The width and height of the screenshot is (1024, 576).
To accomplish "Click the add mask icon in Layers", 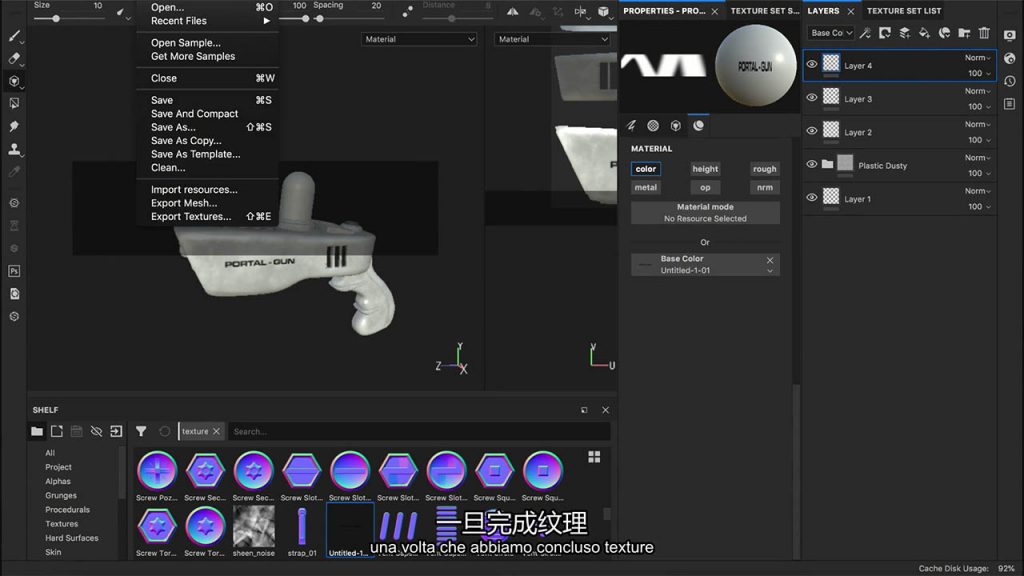I will click(x=885, y=33).
